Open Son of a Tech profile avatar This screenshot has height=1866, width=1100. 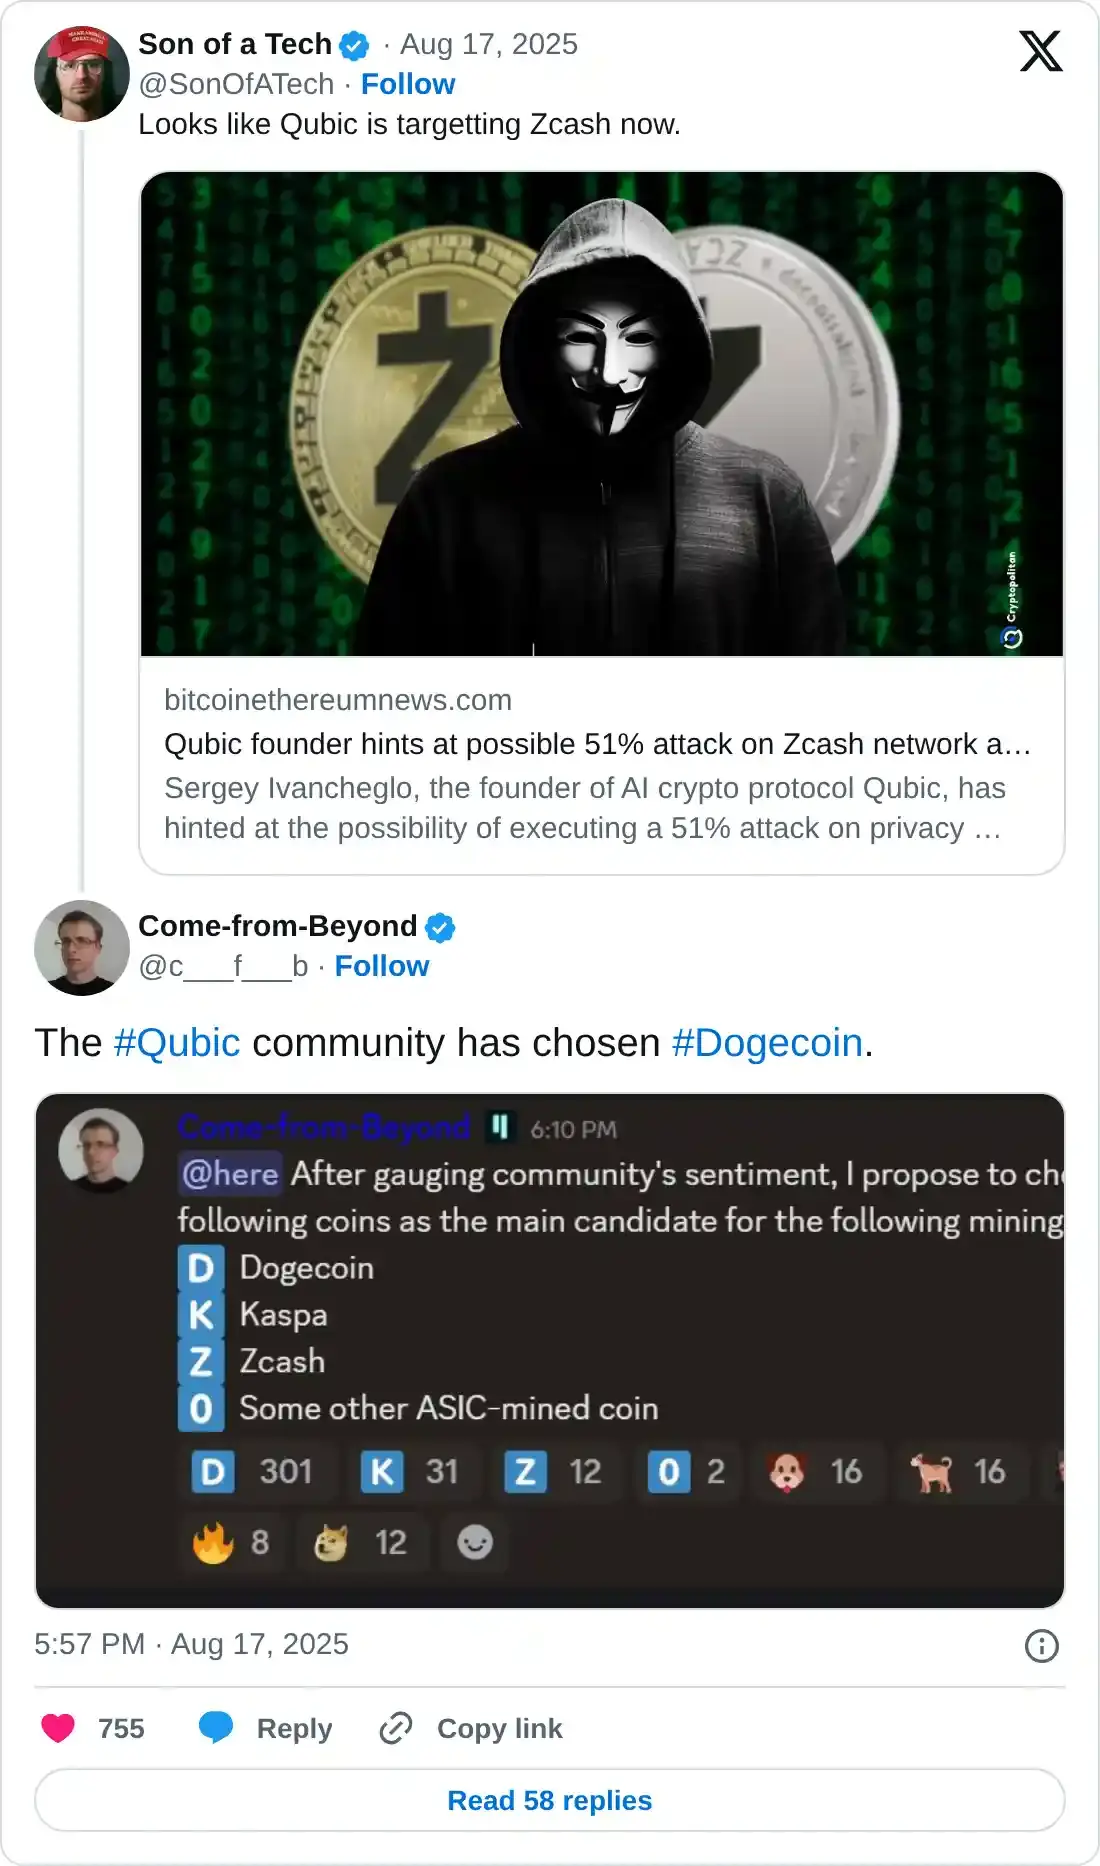pyautogui.click(x=81, y=74)
